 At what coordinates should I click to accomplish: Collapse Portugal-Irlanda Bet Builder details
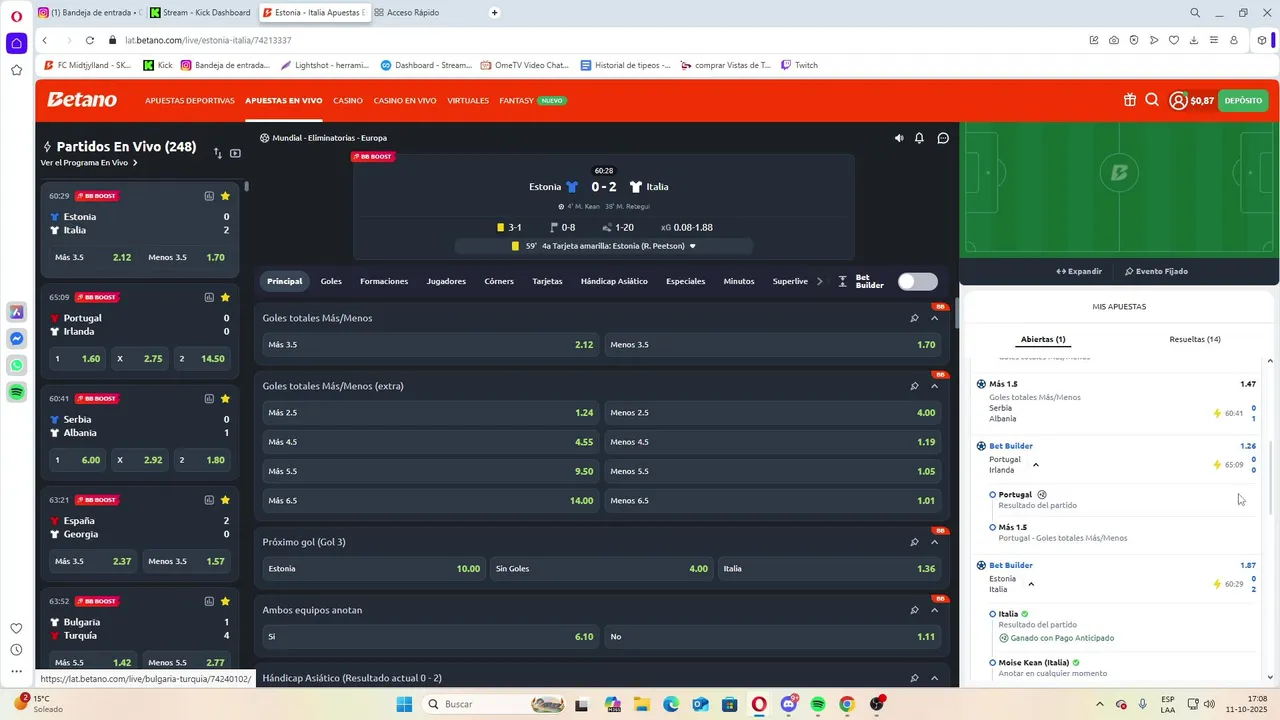1036,465
